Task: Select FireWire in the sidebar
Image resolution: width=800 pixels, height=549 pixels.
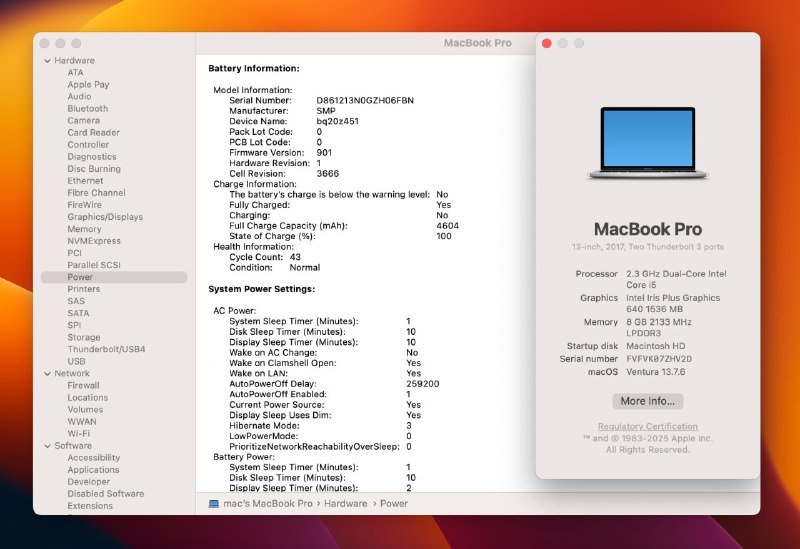Action: 85,205
